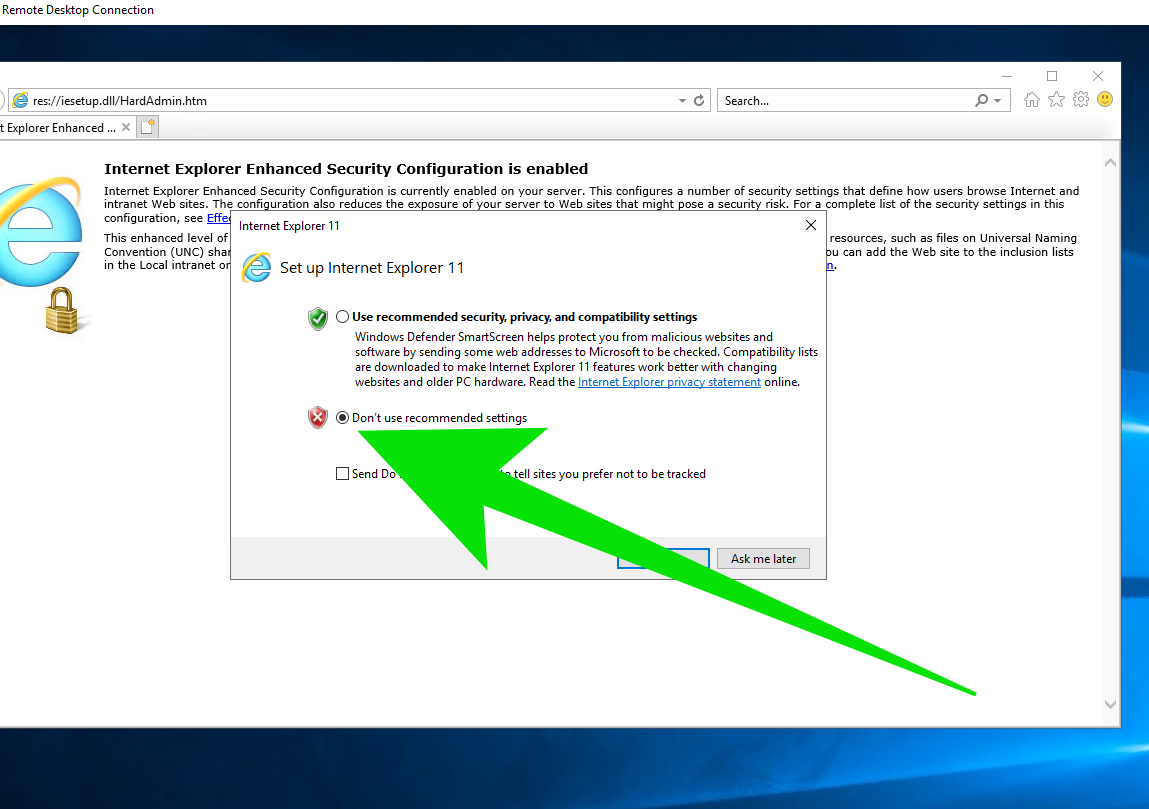
Task: Click the magnifier search icon in search box
Action: click(x=981, y=100)
